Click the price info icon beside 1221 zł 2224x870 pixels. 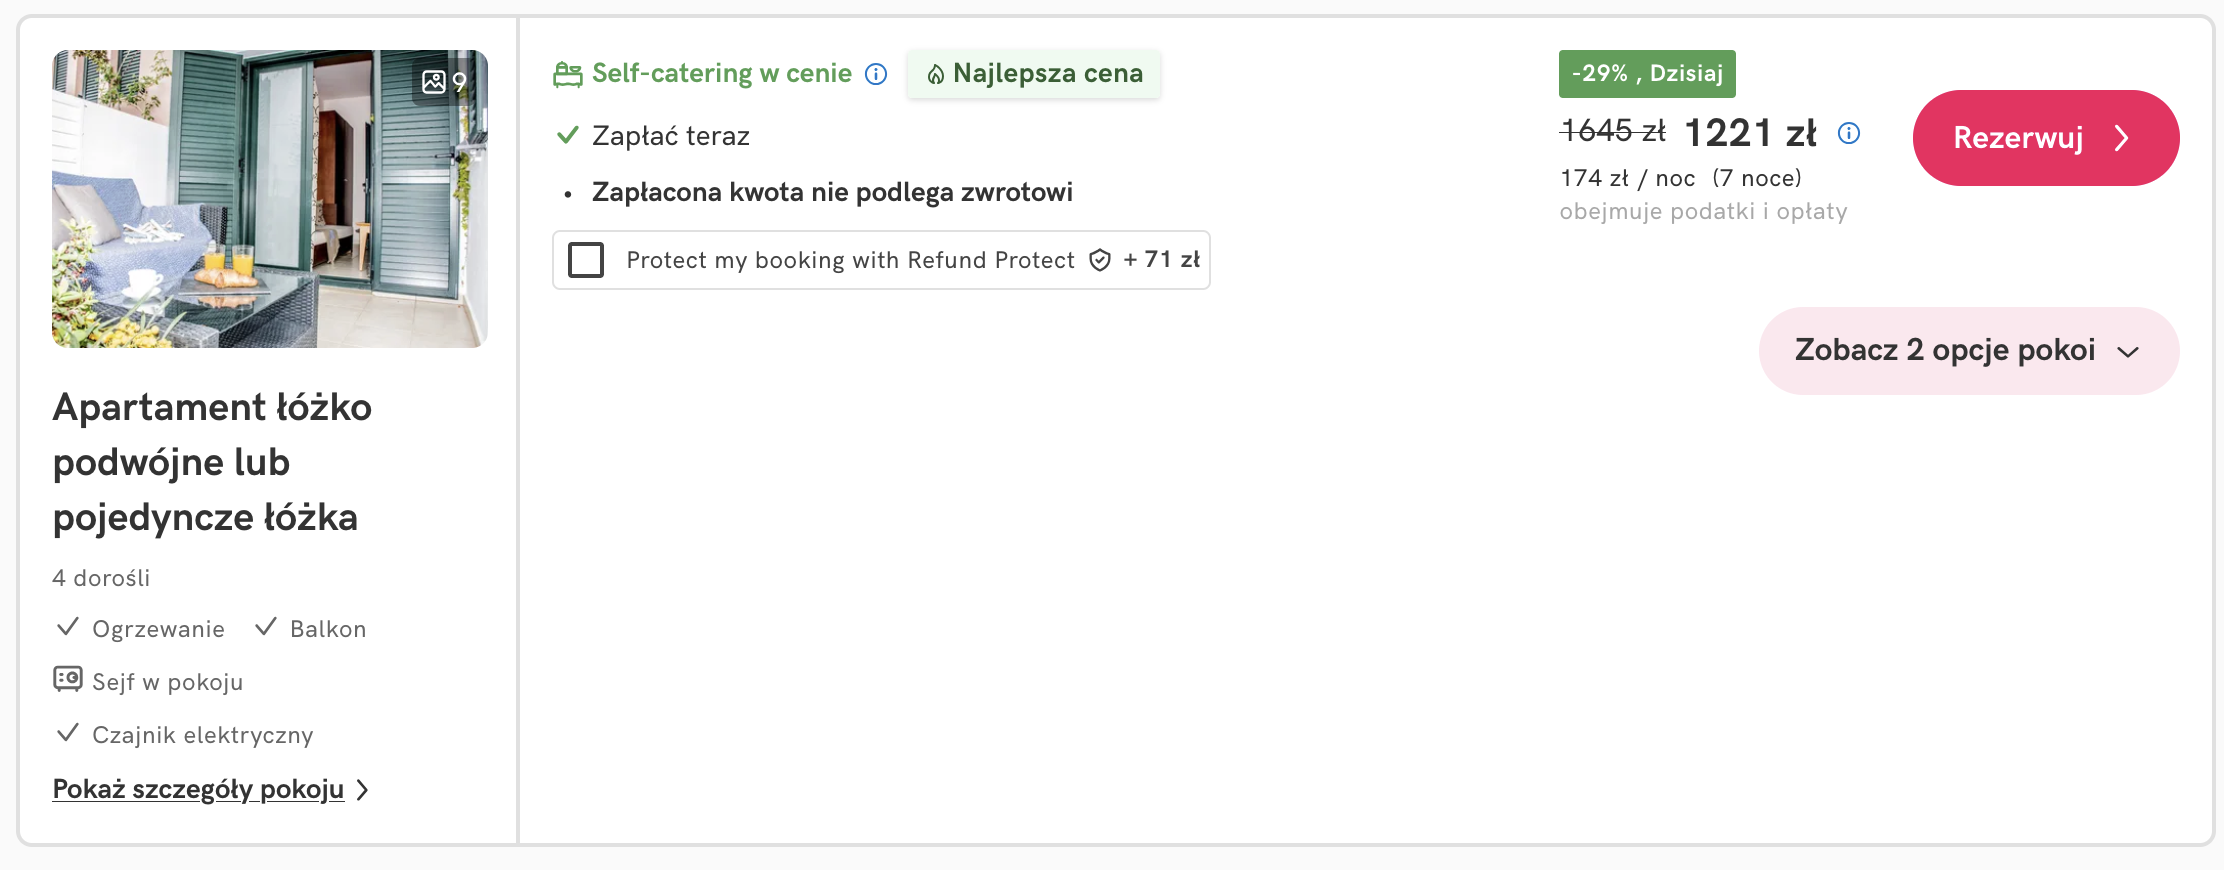1849,133
